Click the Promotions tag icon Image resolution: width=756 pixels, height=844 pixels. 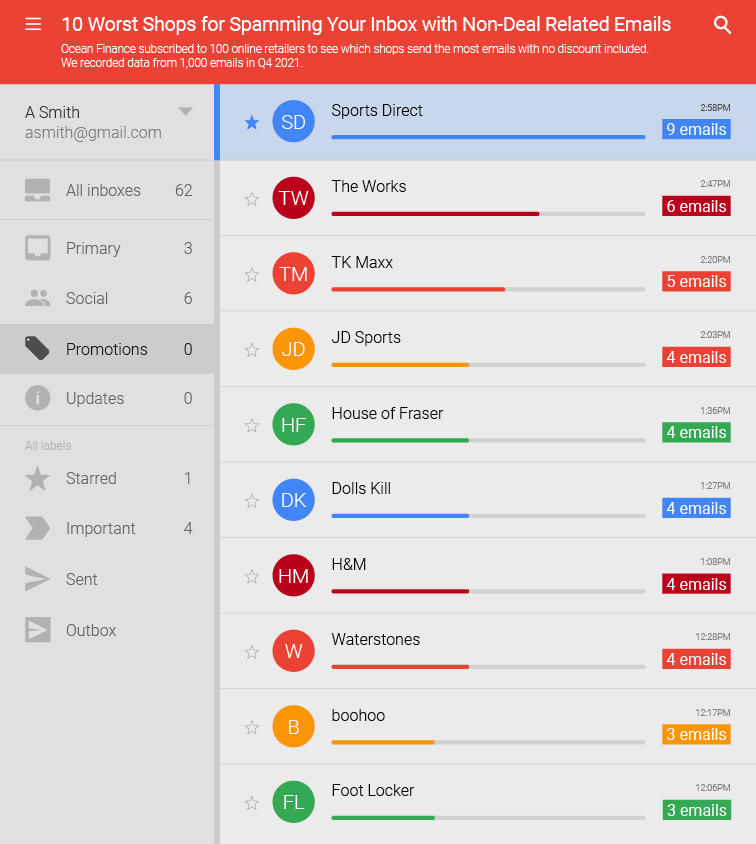pyautogui.click(x=37, y=348)
